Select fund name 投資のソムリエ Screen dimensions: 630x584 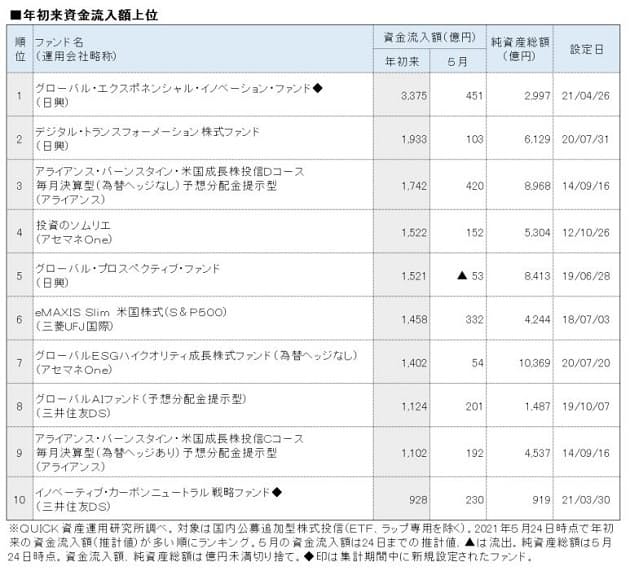(x=73, y=225)
